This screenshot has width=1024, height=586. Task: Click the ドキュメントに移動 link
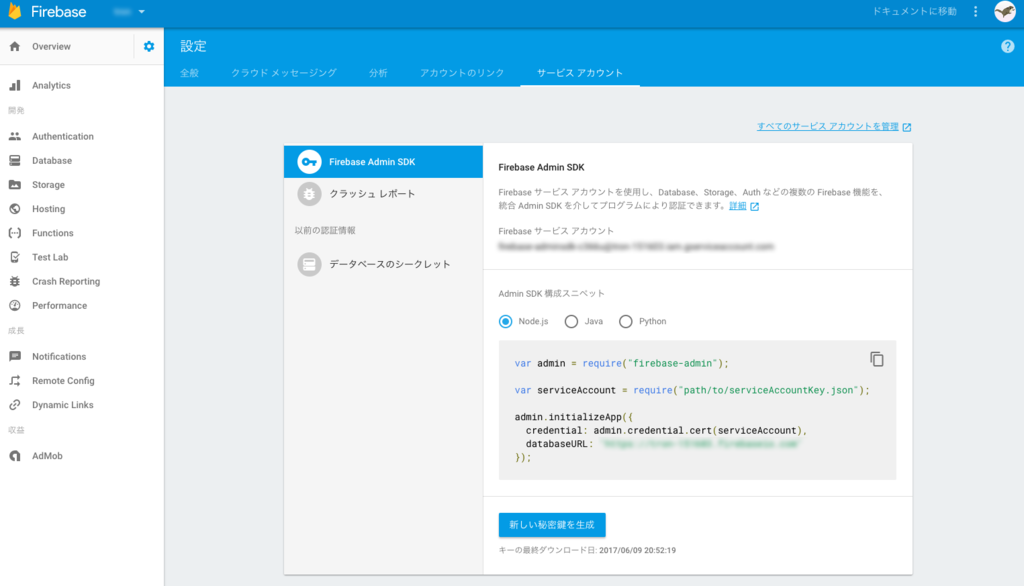pyautogui.click(x=914, y=12)
